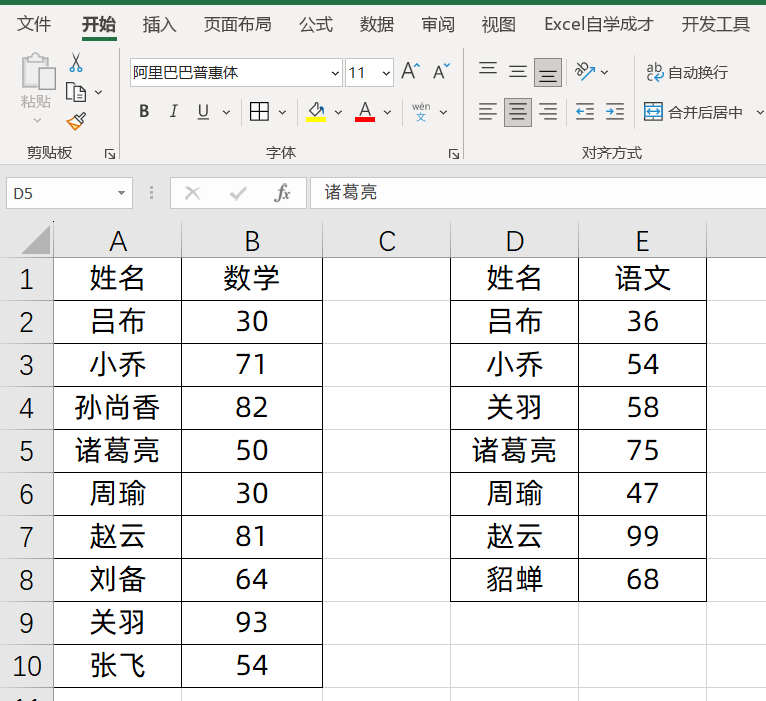This screenshot has height=701, width=766.
Task: Click 合并后居中 merge and center
Action: tap(693, 112)
